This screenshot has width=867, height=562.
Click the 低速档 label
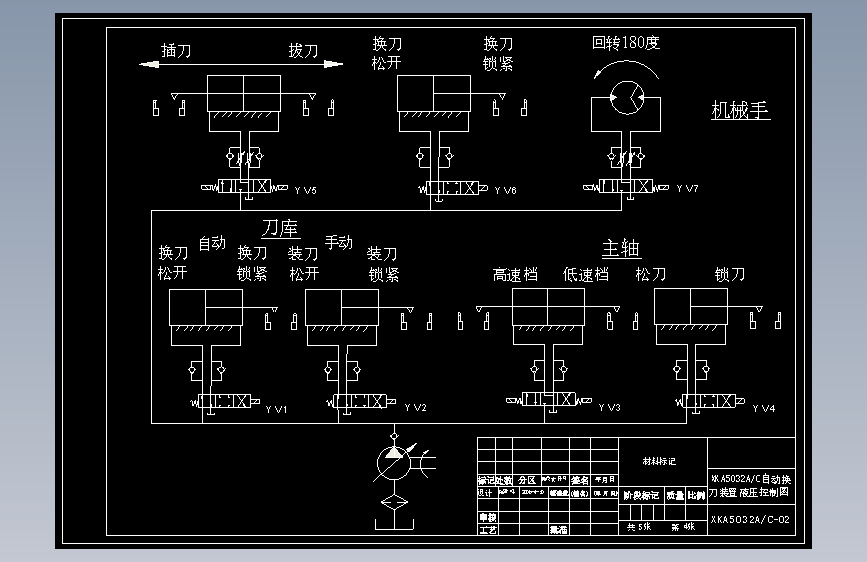pos(586,274)
